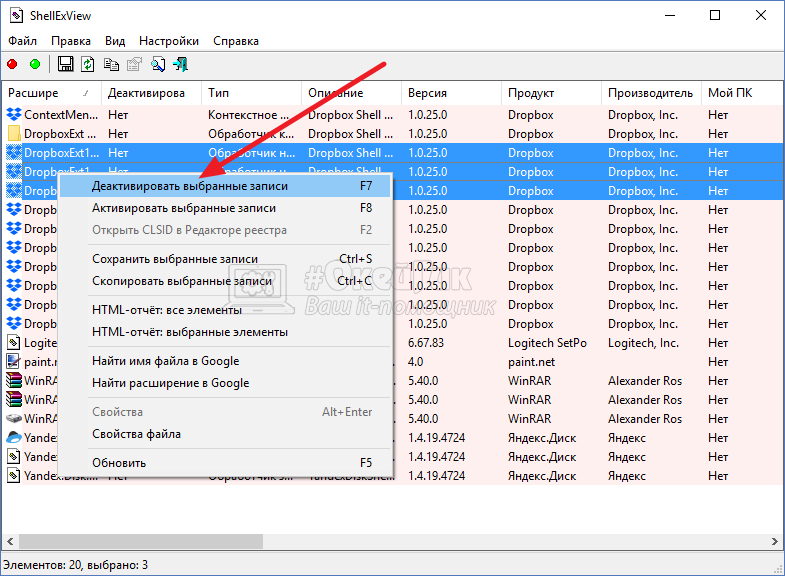Click the scrollbar right arrow

774,541
